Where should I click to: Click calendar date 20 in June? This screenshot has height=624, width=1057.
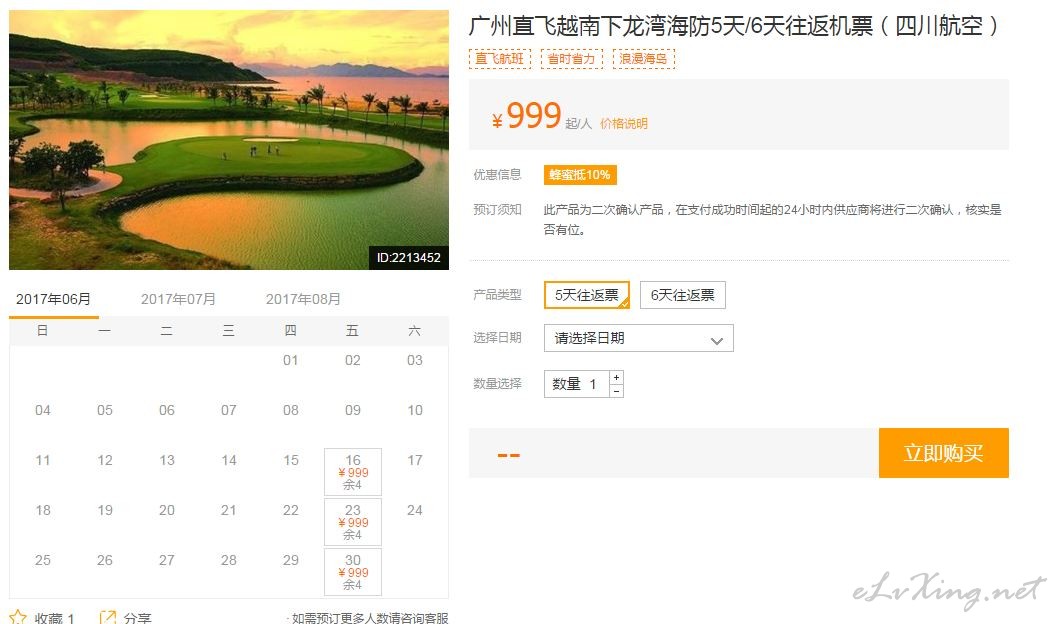pyautogui.click(x=167, y=510)
